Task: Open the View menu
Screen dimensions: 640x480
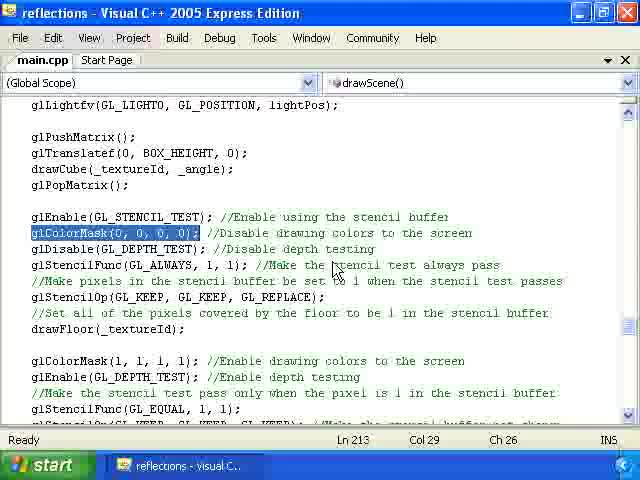Action: point(89,38)
